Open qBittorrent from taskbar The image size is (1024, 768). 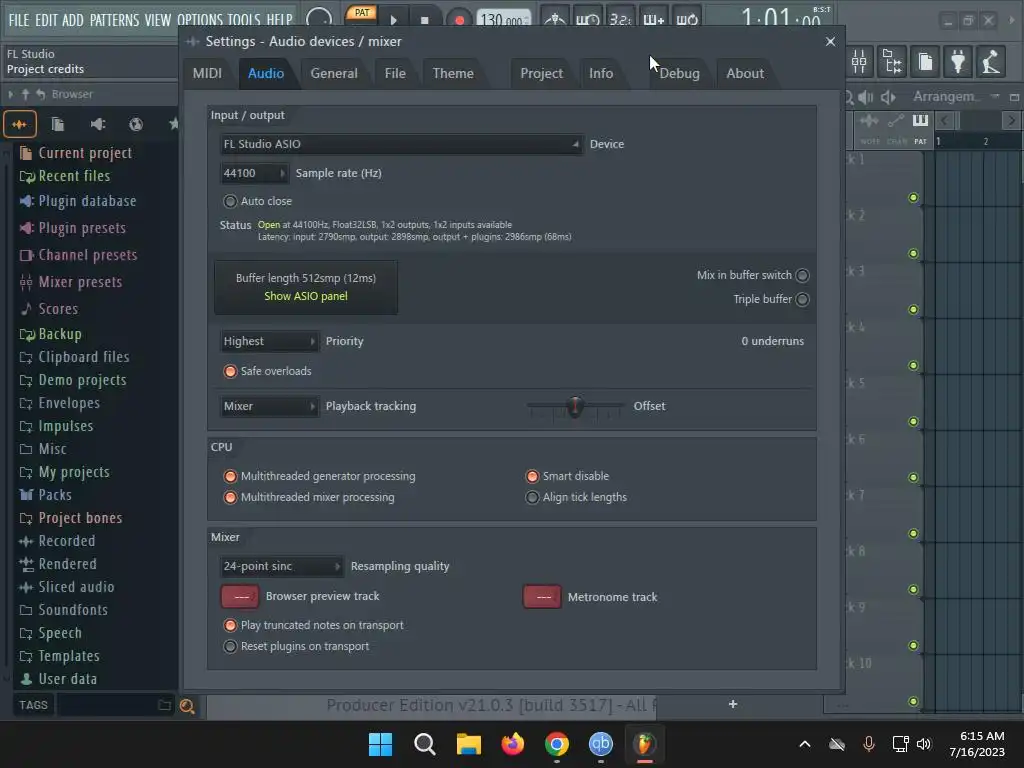coord(601,744)
